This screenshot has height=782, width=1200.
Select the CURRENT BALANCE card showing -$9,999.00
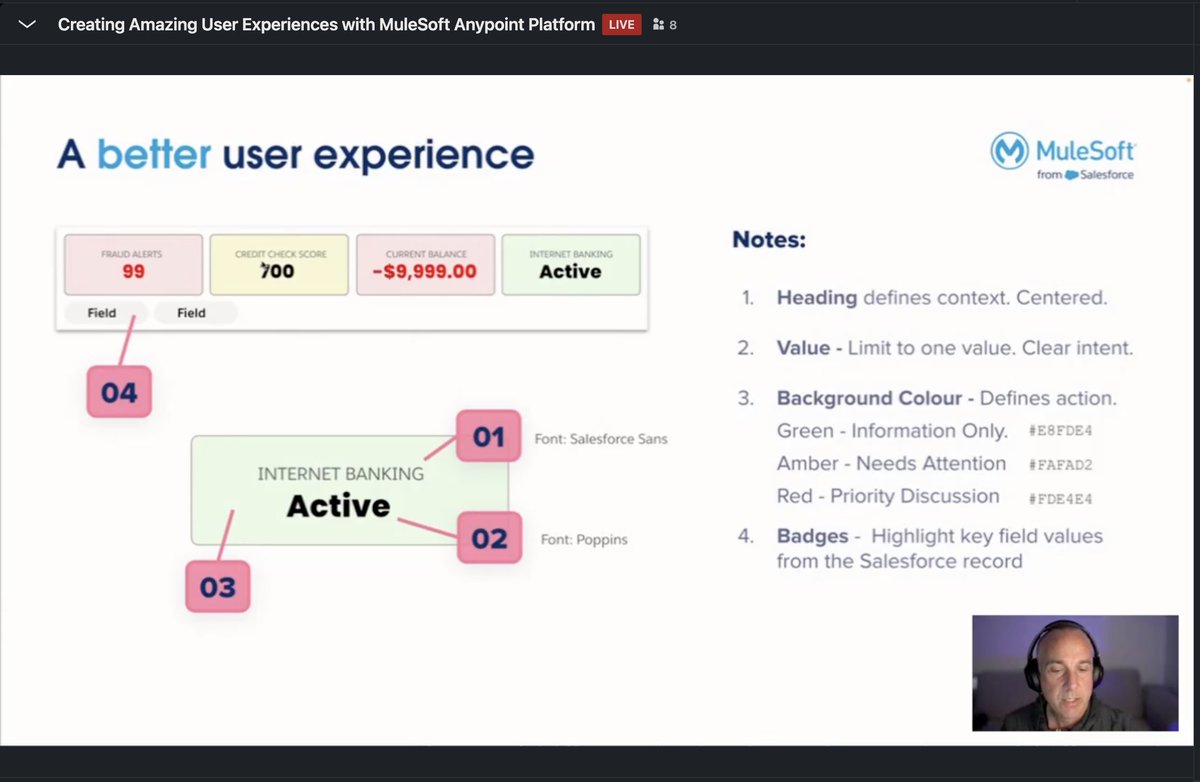pyautogui.click(x=426, y=264)
